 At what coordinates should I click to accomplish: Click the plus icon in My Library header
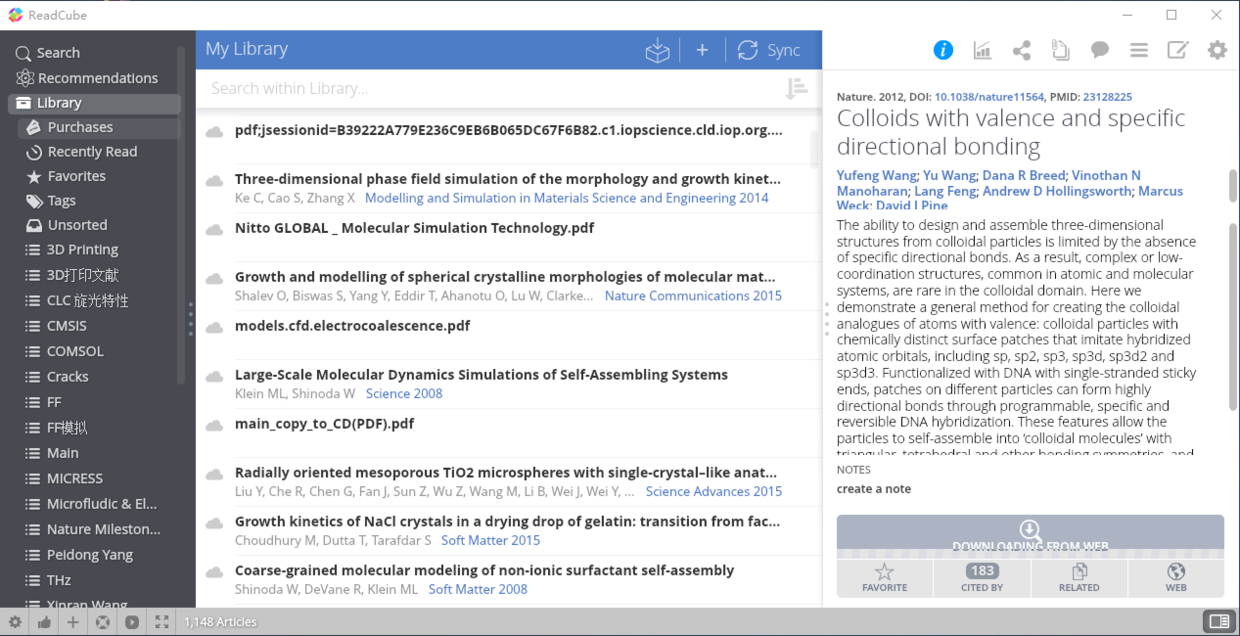(x=702, y=50)
